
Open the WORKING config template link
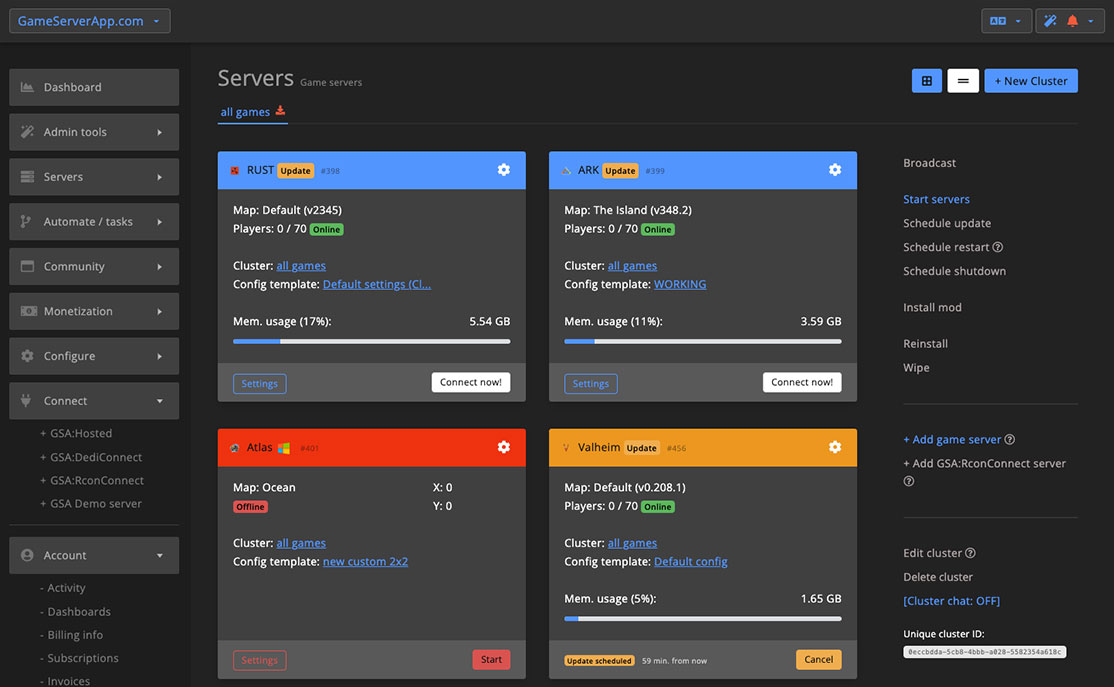coord(680,284)
